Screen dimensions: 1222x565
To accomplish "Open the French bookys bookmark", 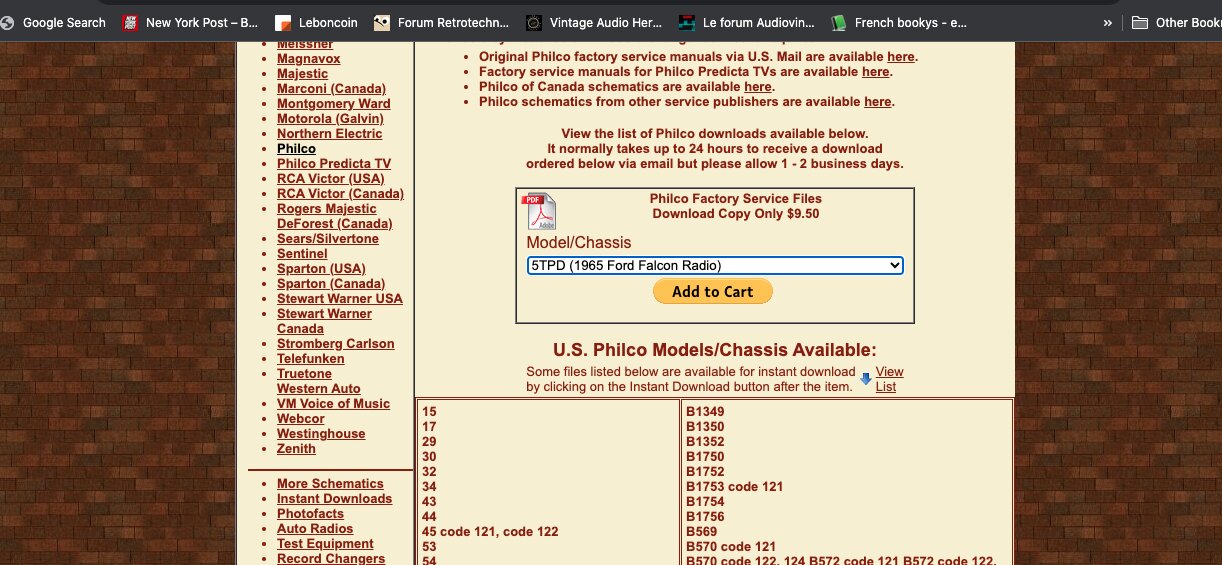I will click(x=899, y=22).
